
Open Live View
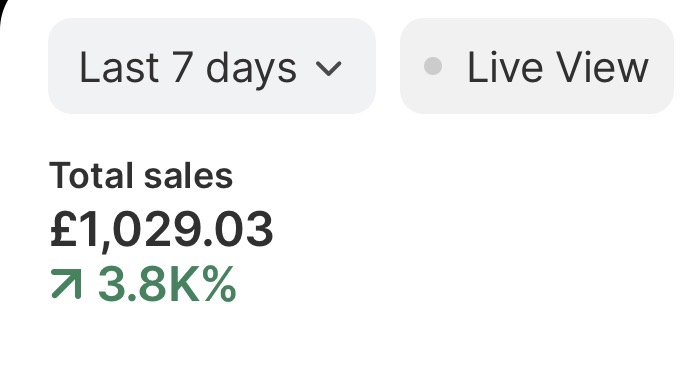pos(537,66)
